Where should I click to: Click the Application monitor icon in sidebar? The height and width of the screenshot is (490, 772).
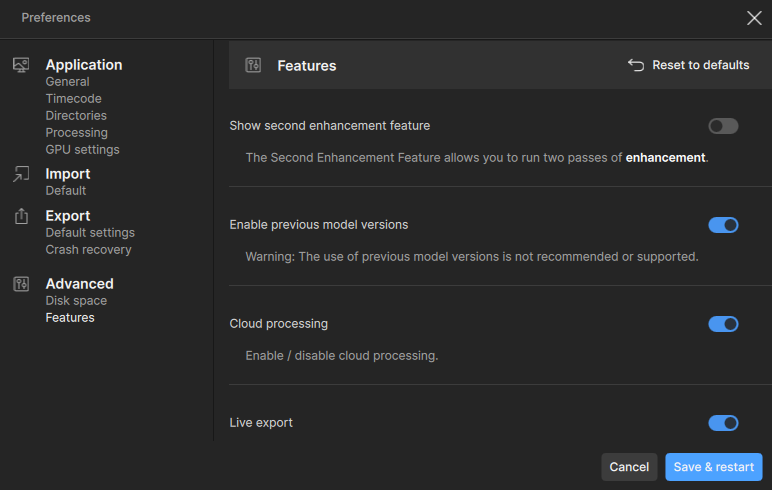(x=21, y=65)
